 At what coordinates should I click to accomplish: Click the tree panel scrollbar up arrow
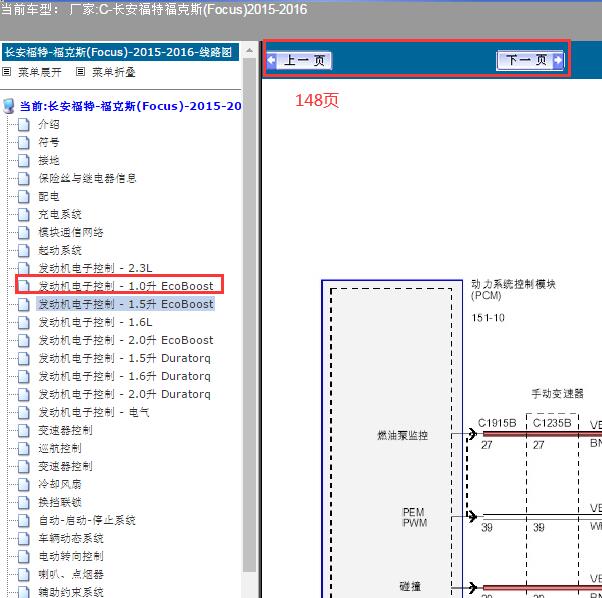[x=250, y=50]
